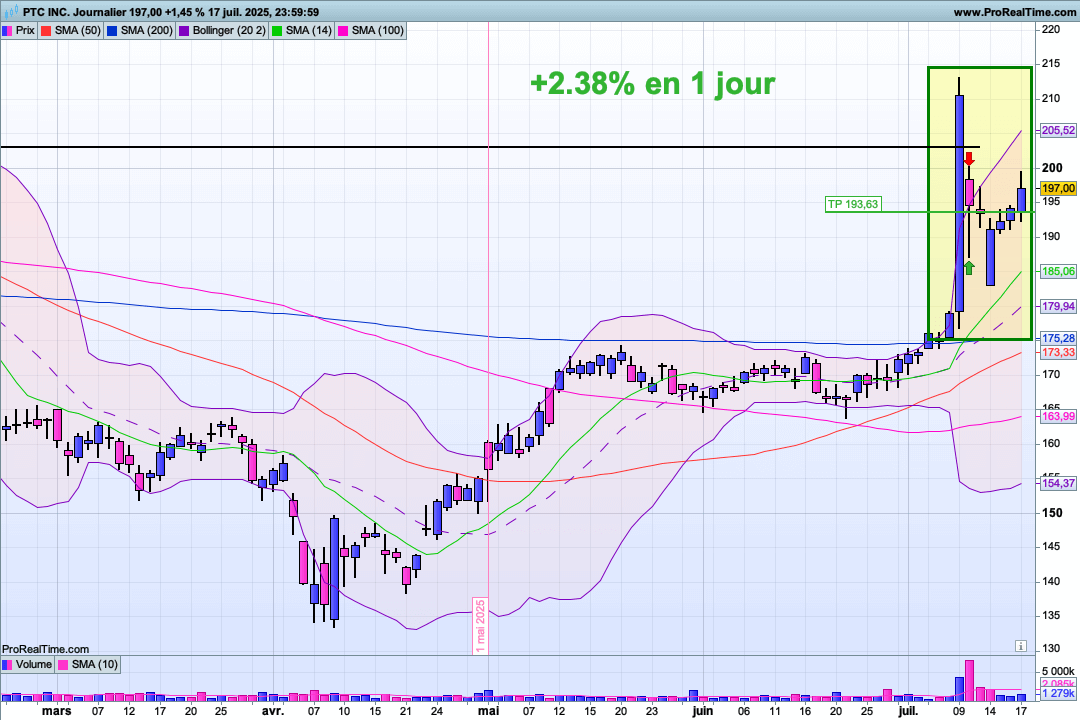Screen dimensions: 1080x720
Task: Select the TP 193,63 take-profit label
Action: tap(853, 204)
